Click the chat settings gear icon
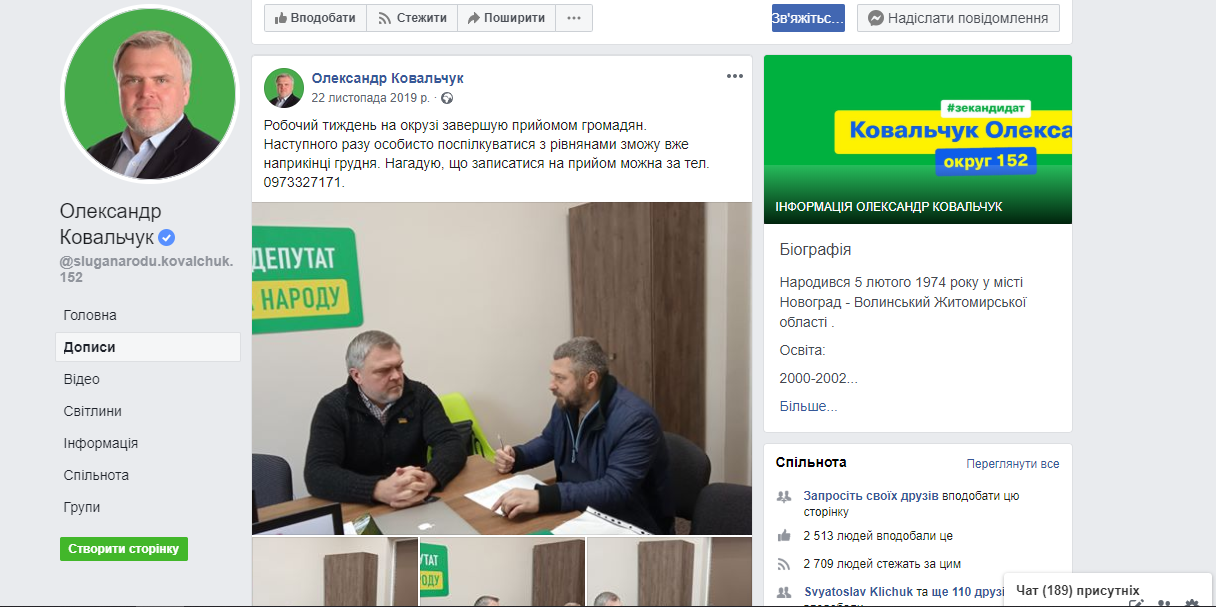This screenshot has width=1216, height=607. 1191,604
